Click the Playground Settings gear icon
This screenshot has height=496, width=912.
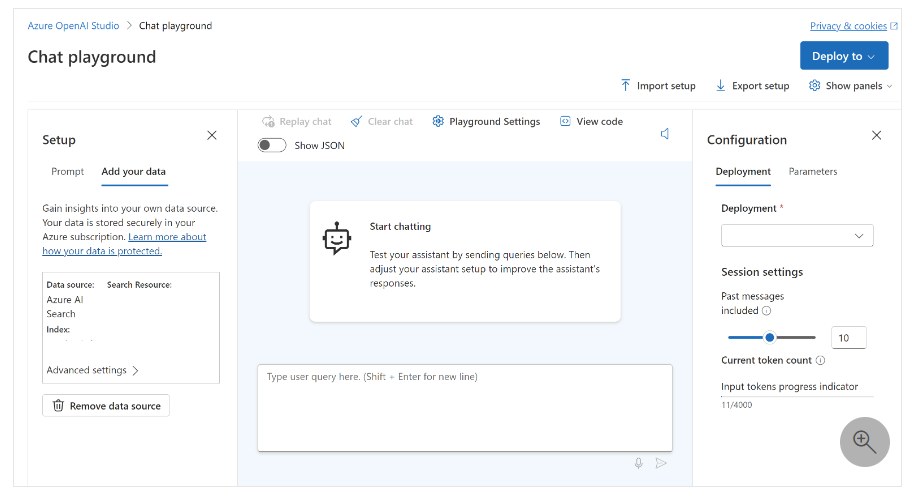(x=438, y=121)
